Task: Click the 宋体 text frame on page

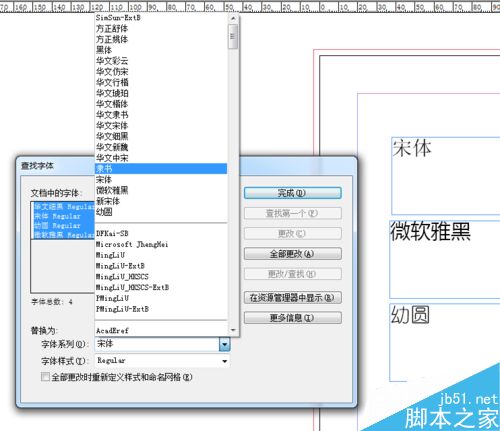Action: [x=446, y=176]
